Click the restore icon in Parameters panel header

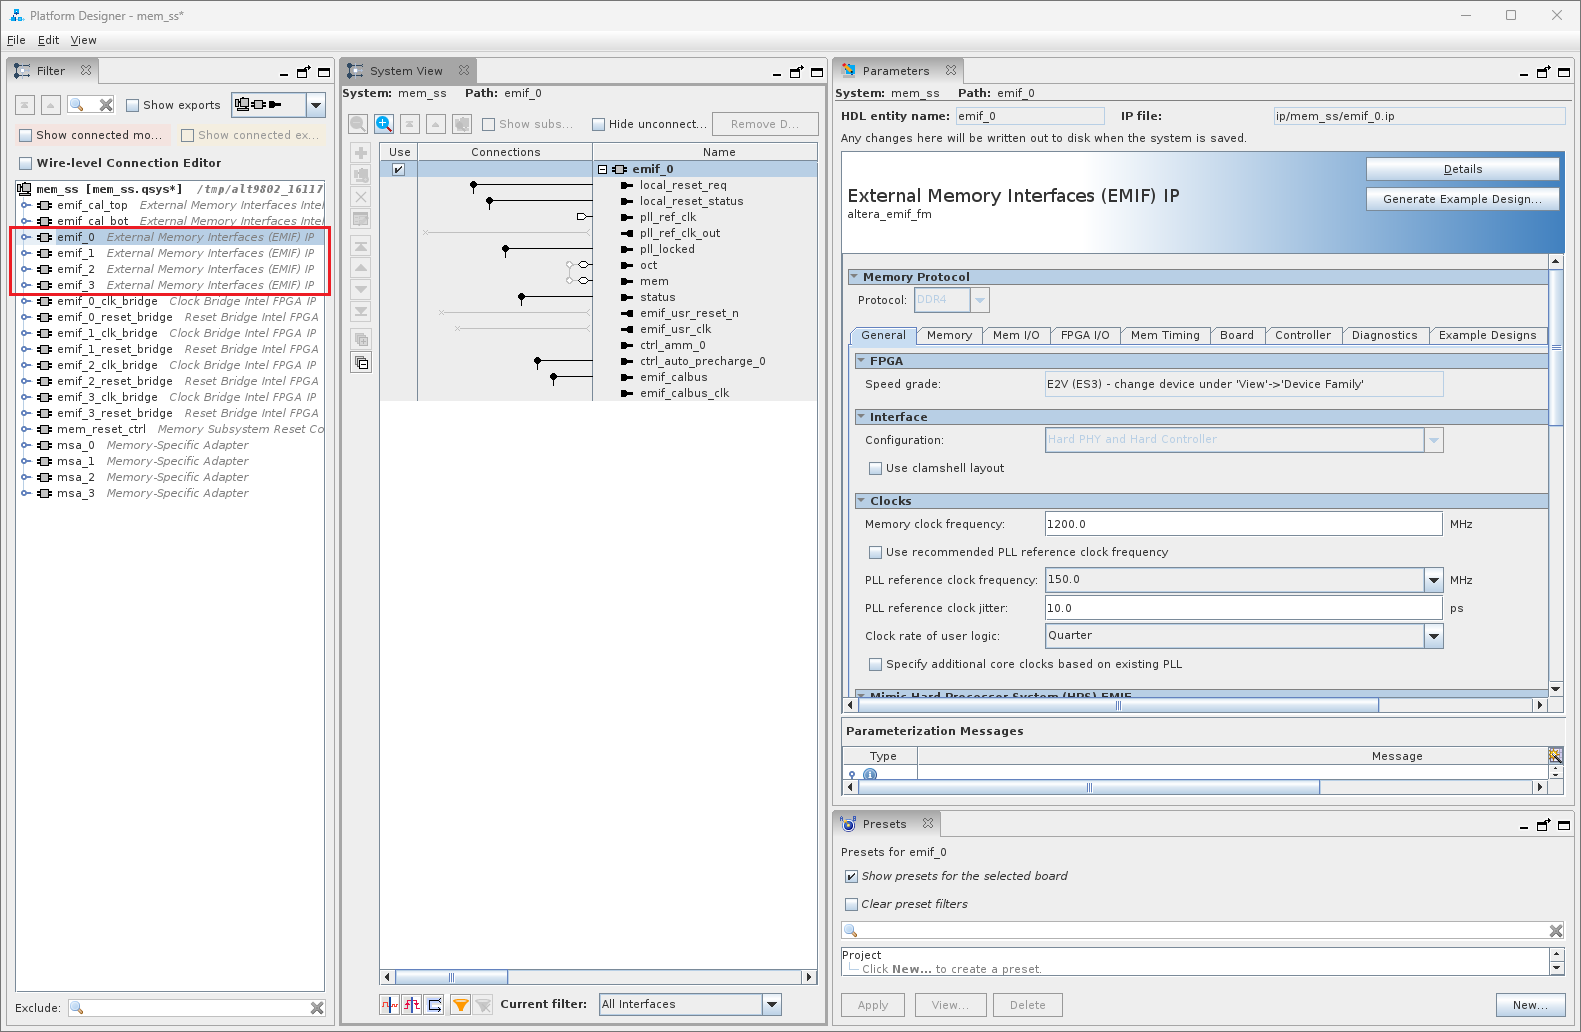click(1543, 72)
